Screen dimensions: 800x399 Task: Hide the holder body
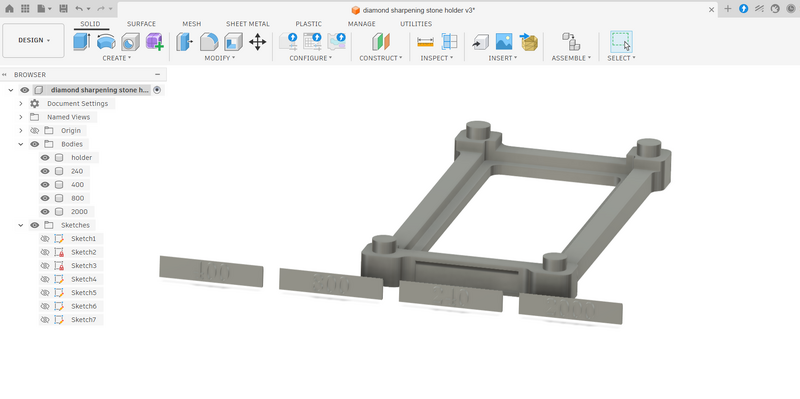pyautogui.click(x=45, y=158)
